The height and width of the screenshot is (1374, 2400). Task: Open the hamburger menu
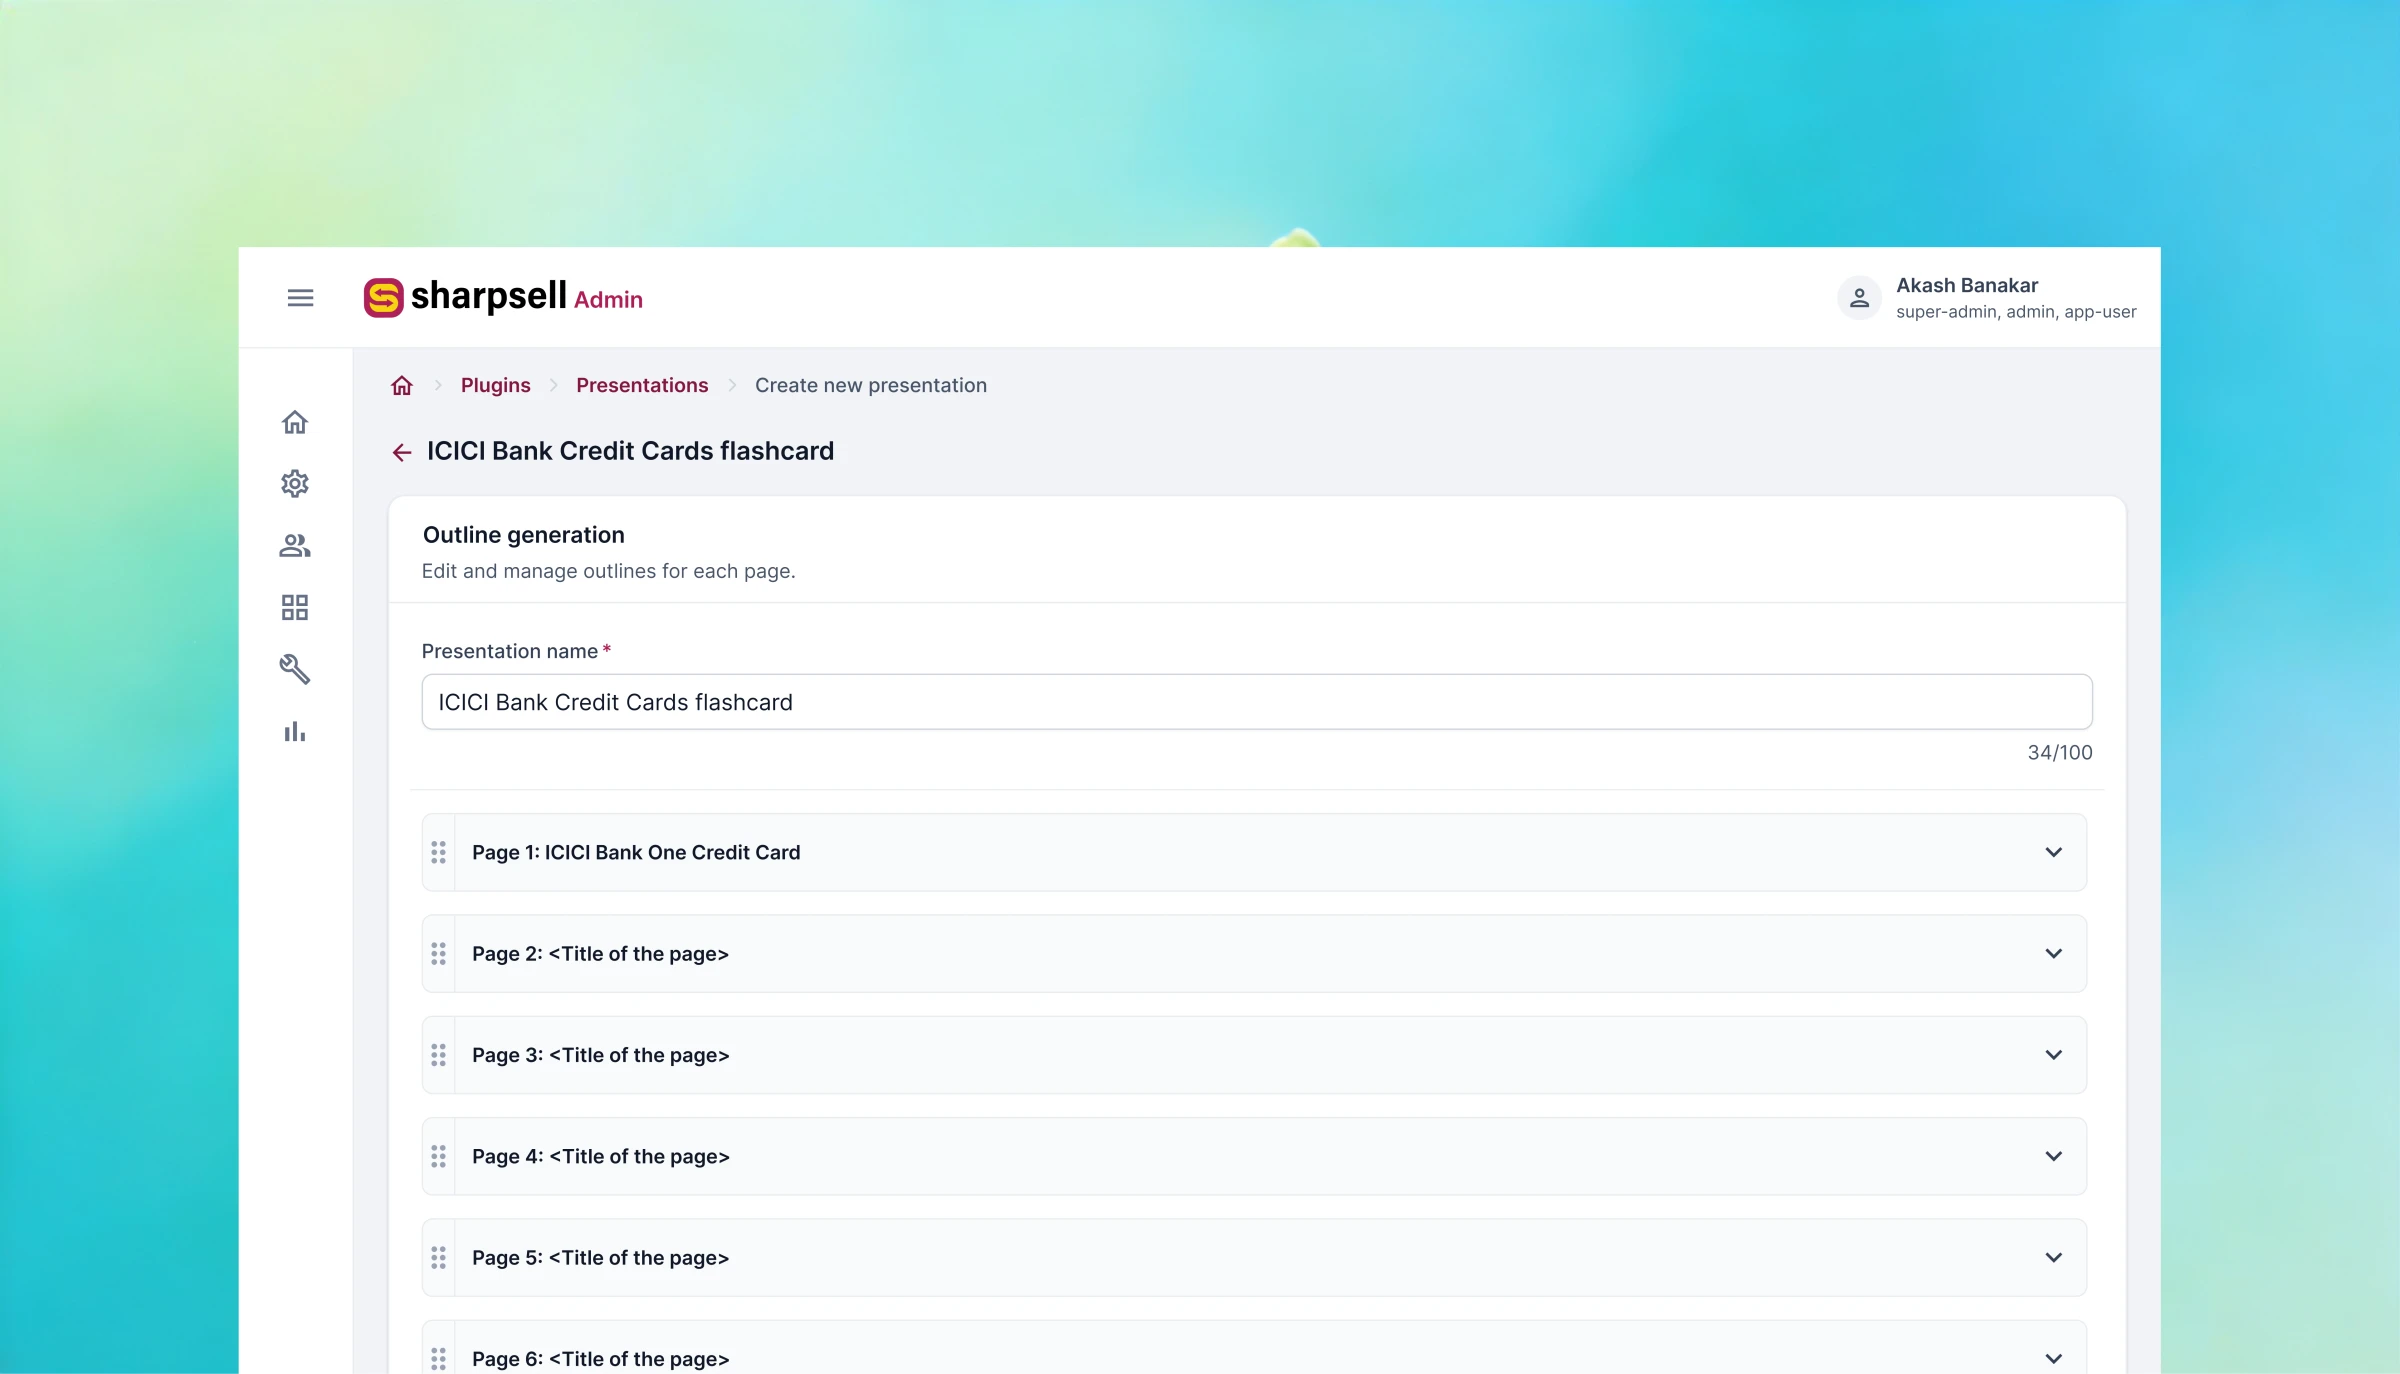click(300, 298)
